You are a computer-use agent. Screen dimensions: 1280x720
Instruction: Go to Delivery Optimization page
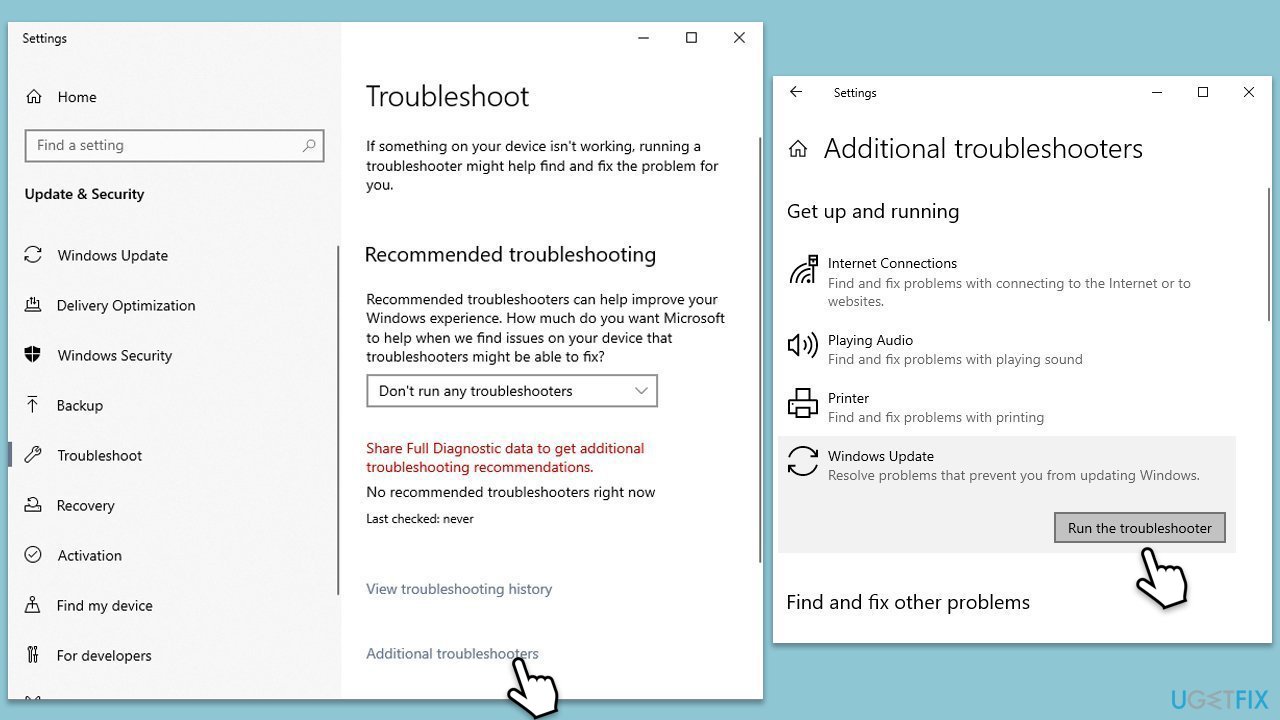[x=126, y=305]
